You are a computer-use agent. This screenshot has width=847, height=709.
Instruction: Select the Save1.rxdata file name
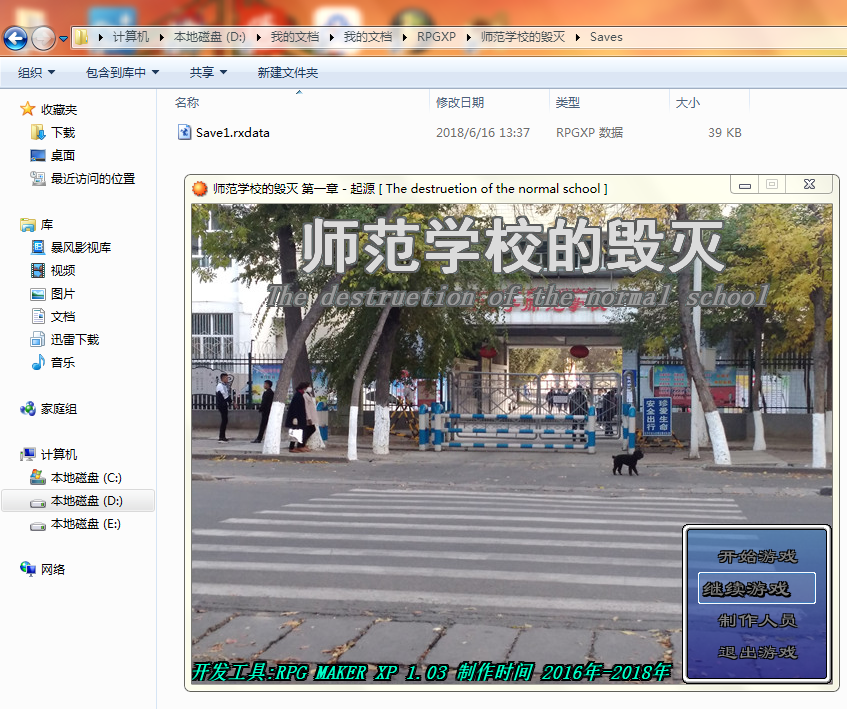pyautogui.click(x=233, y=133)
